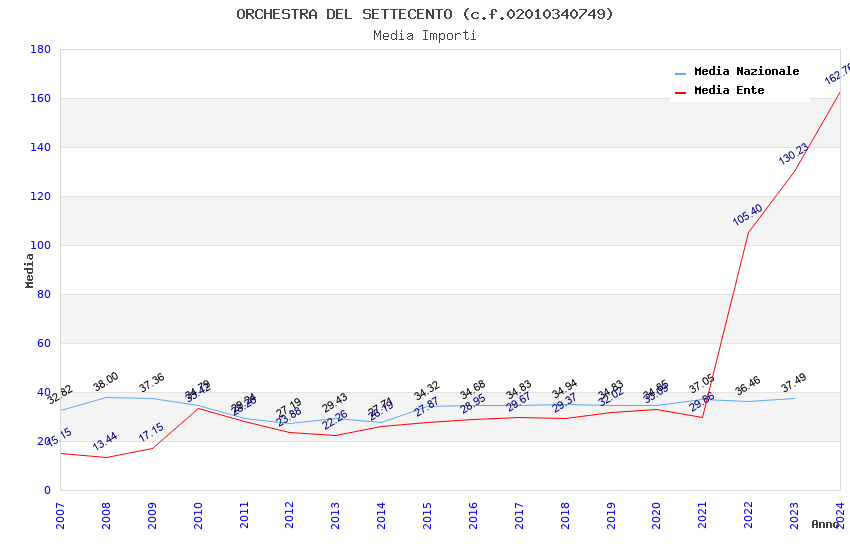Click the 2008 x-axis year label
This screenshot has height=550, width=850.
coord(106,515)
